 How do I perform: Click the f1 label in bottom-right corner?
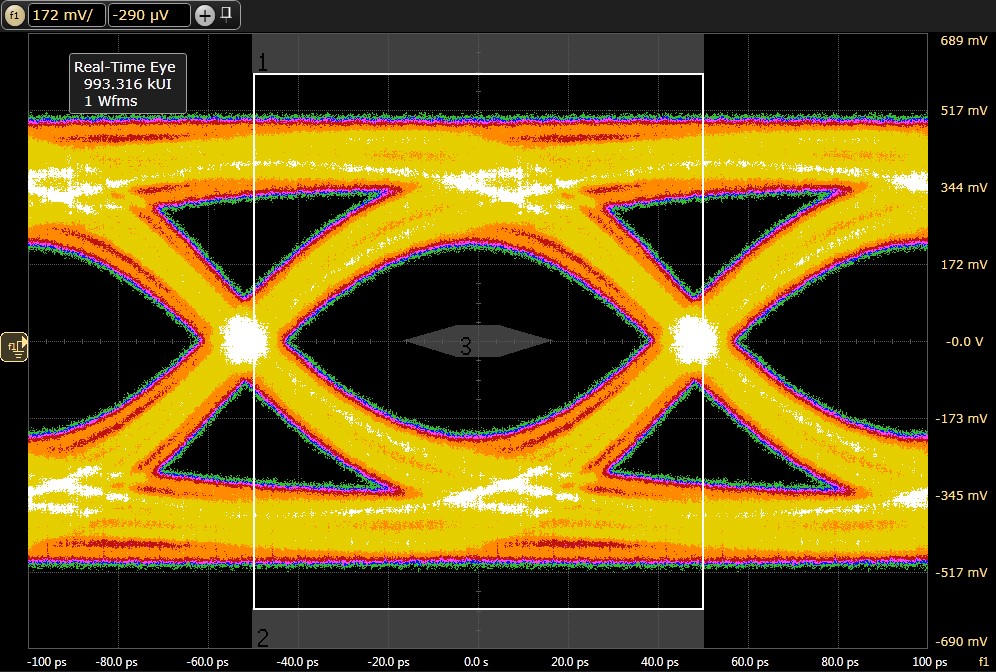(x=983, y=662)
